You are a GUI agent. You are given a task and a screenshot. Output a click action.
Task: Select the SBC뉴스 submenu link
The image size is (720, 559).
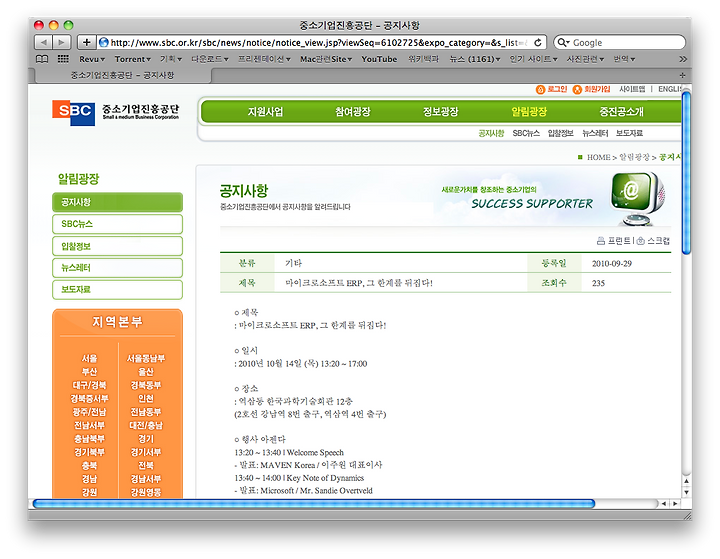[x=526, y=133]
